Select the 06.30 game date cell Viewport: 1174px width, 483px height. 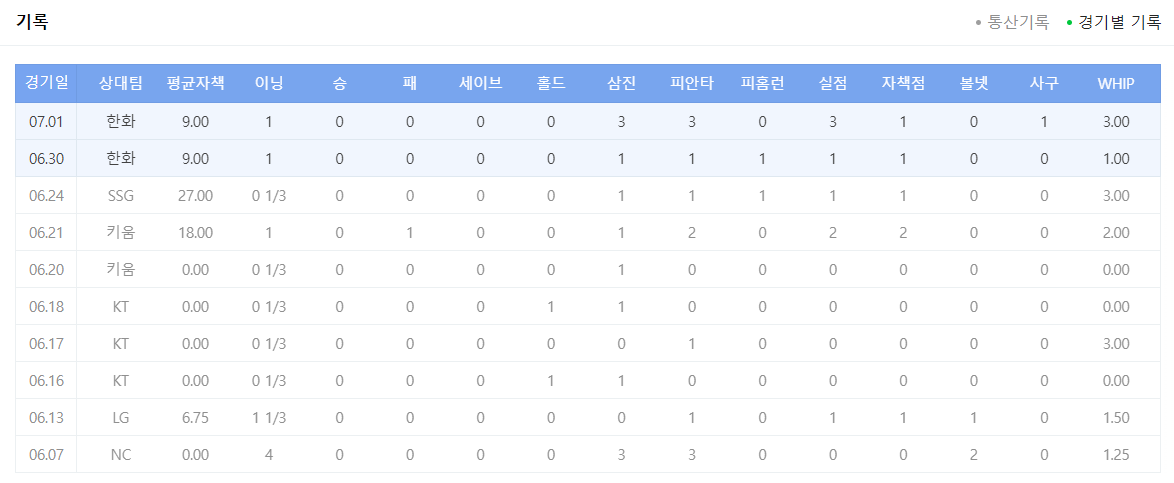[46, 158]
